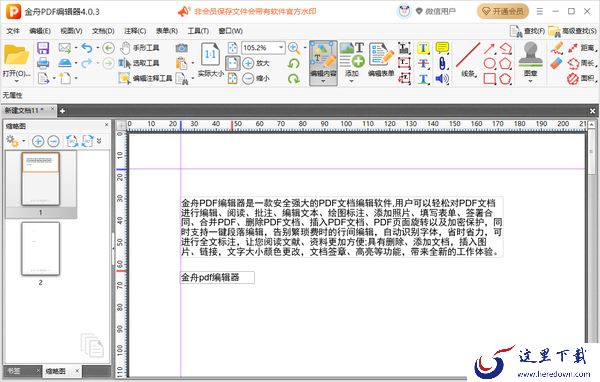Click the Eraser tool icon

pyautogui.click(x=557, y=64)
